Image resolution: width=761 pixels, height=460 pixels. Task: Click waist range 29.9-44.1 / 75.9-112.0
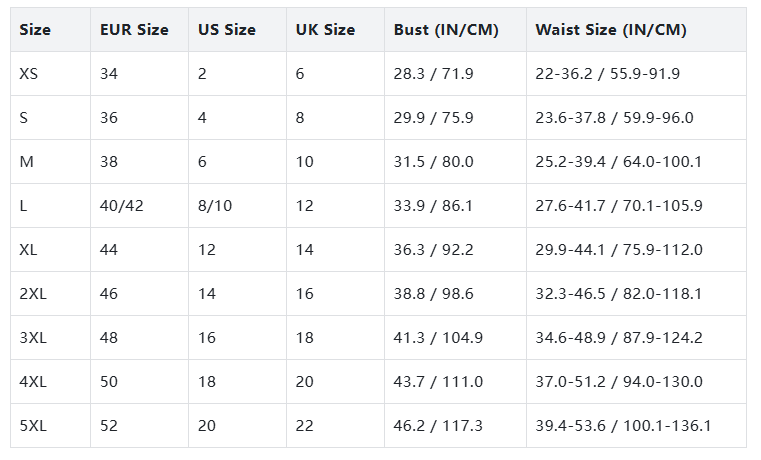click(617, 250)
